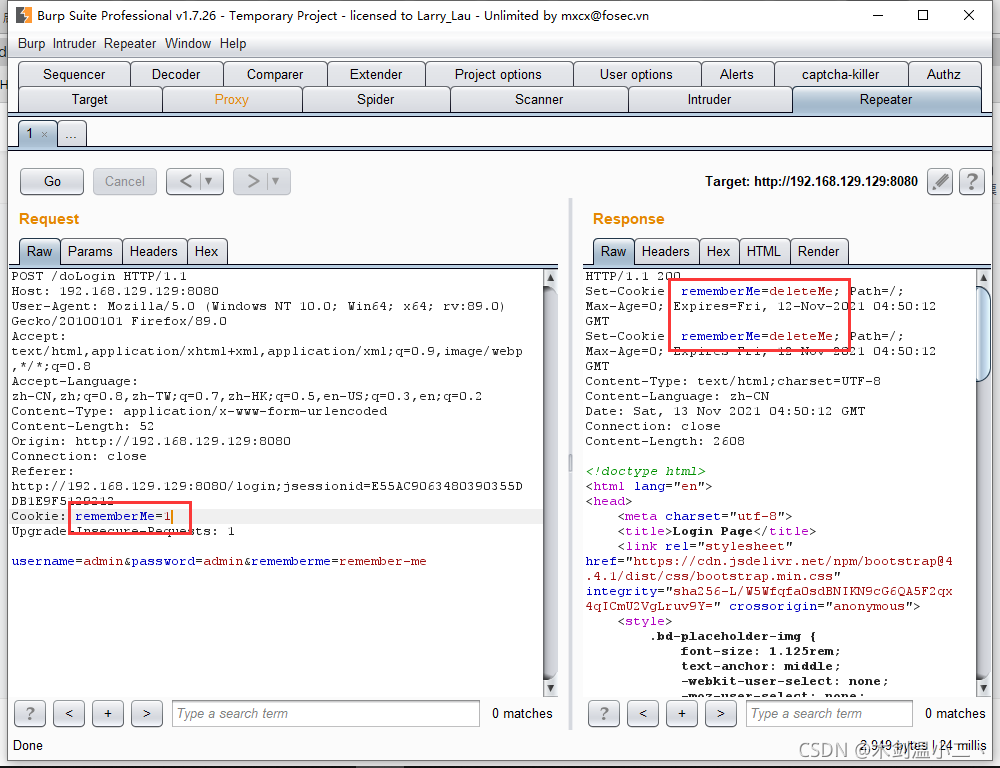Screen dimensions: 1000x768
Task: Open the Help menu
Action: tap(233, 43)
